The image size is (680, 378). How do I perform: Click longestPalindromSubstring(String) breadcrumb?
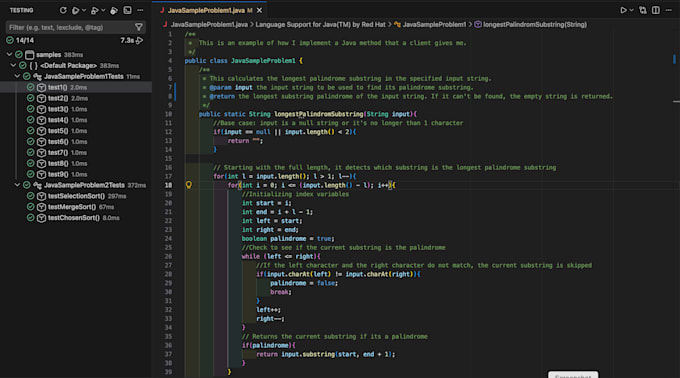coord(535,25)
